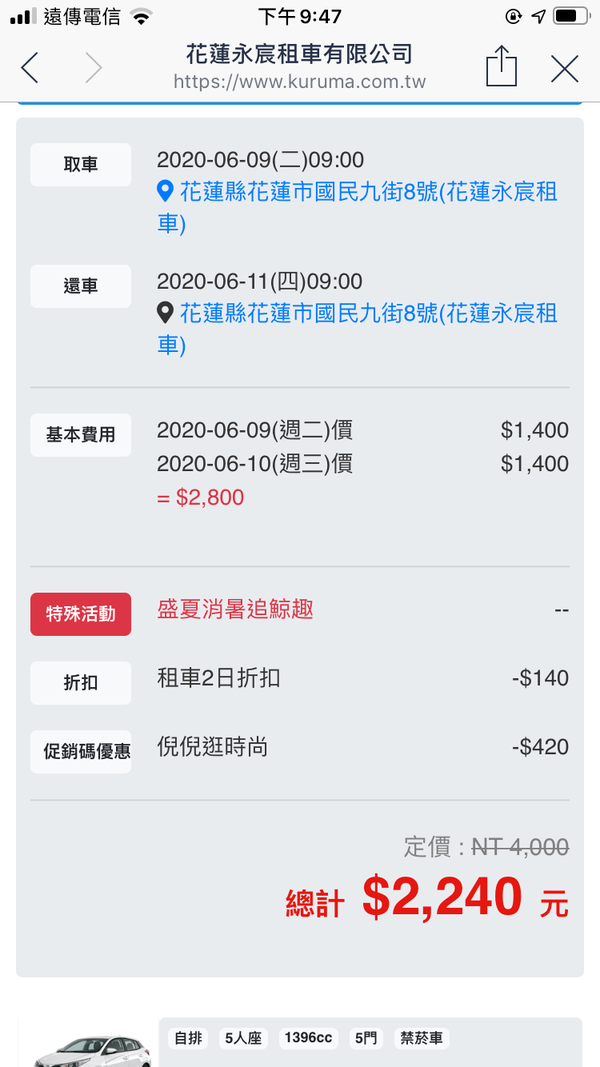This screenshot has height=1067, width=600.
Task: Tap the 禁菸車 non-smoking tag
Action: [x=422, y=1038]
